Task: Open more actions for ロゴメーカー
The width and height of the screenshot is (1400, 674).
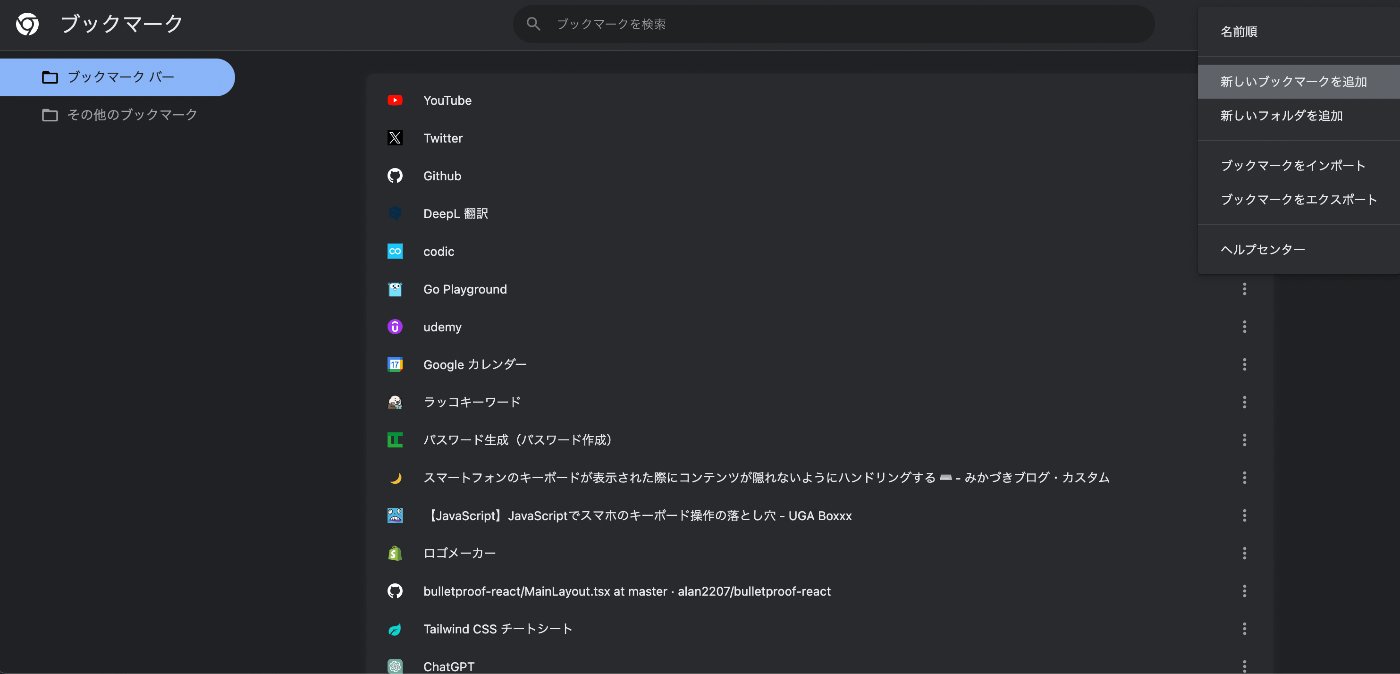Action: tap(1245, 553)
